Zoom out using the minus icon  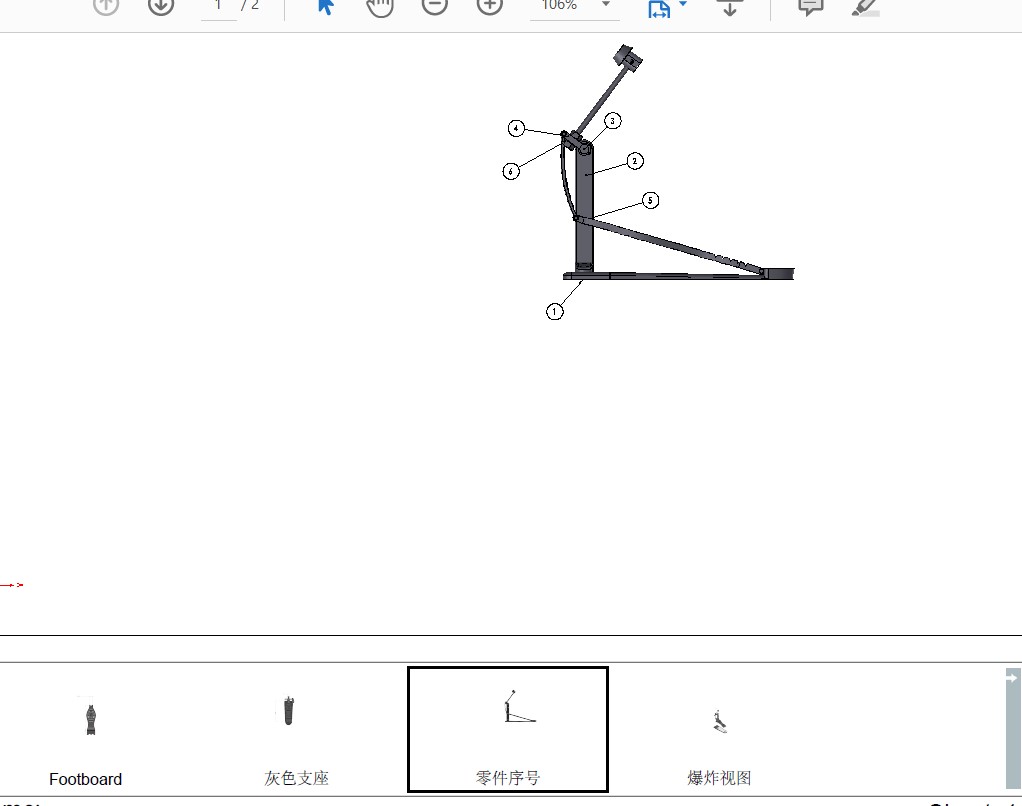point(434,6)
